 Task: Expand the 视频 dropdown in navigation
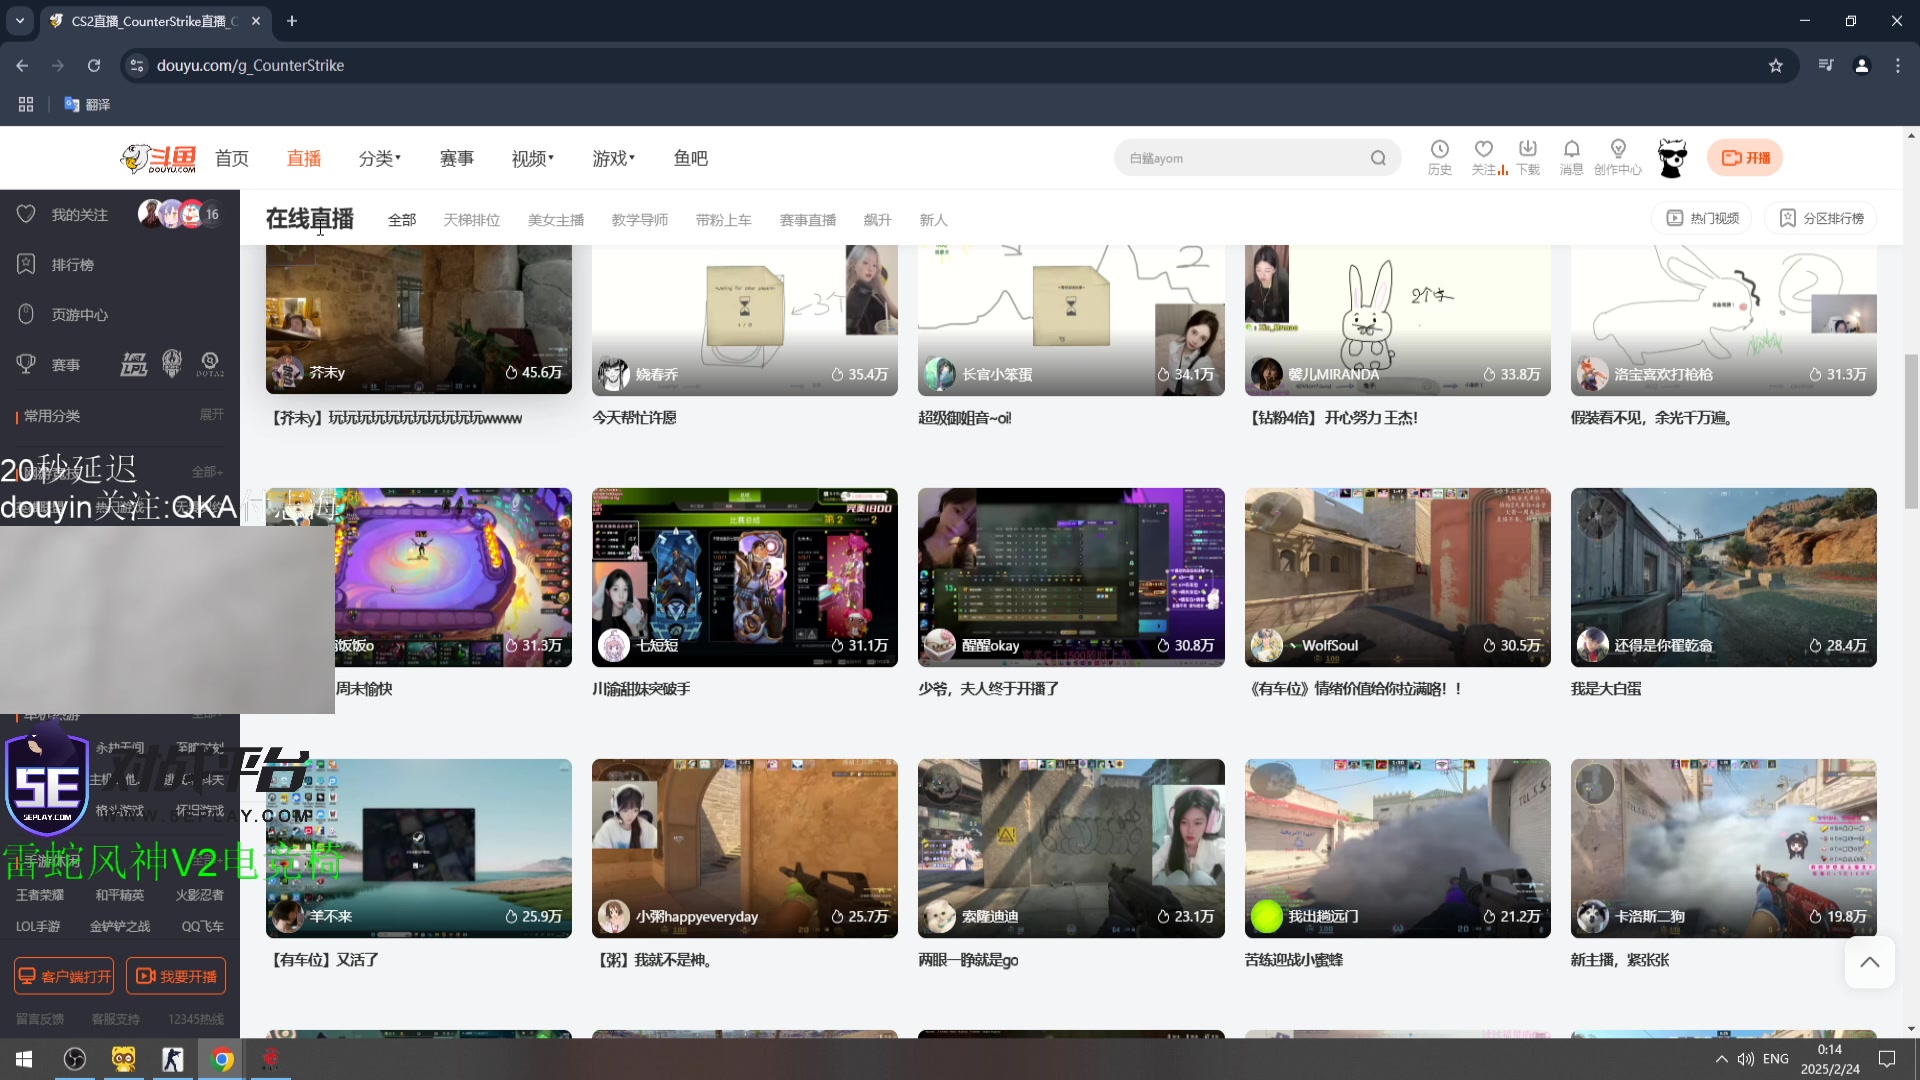533,158
